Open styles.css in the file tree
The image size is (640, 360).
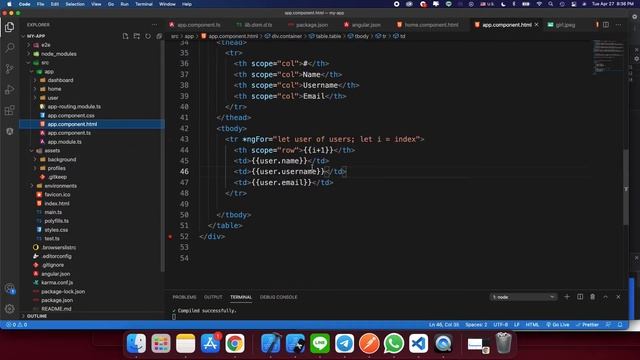click(x=56, y=230)
